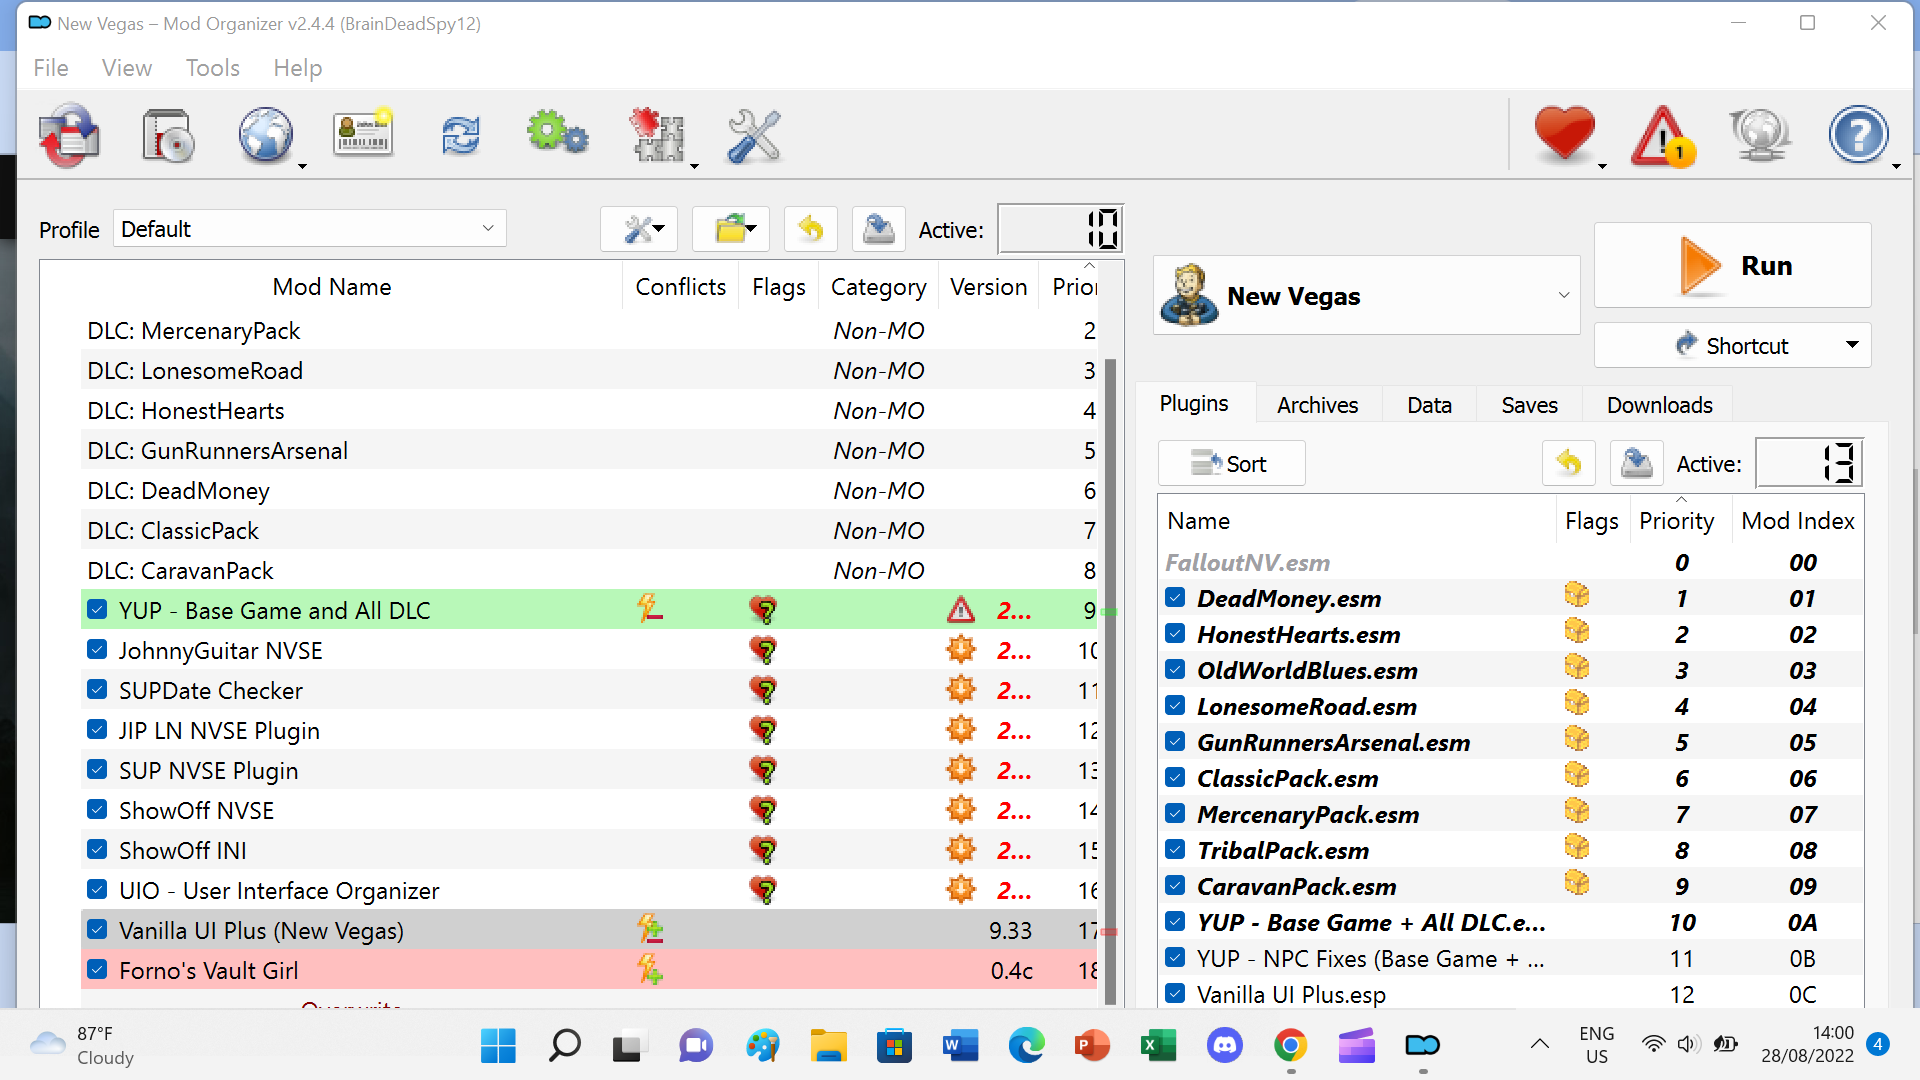Image resolution: width=1920 pixels, height=1080 pixels.
Task: Click Forno's Vault Girl conflict icon
Action: [x=650, y=969]
